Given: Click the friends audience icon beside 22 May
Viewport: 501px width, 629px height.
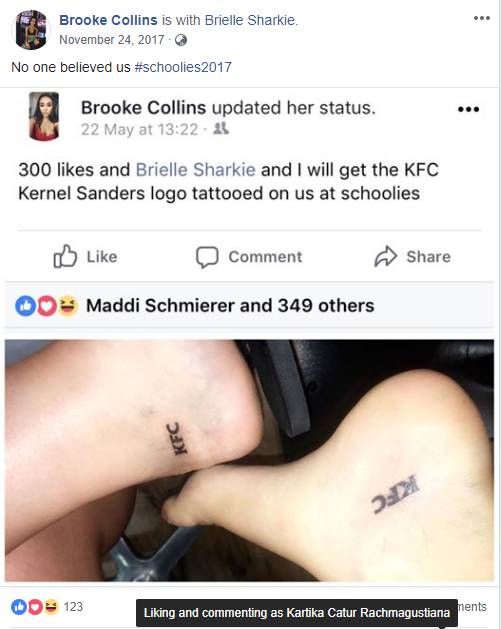Looking at the screenshot, I should pyautogui.click(x=221, y=129).
